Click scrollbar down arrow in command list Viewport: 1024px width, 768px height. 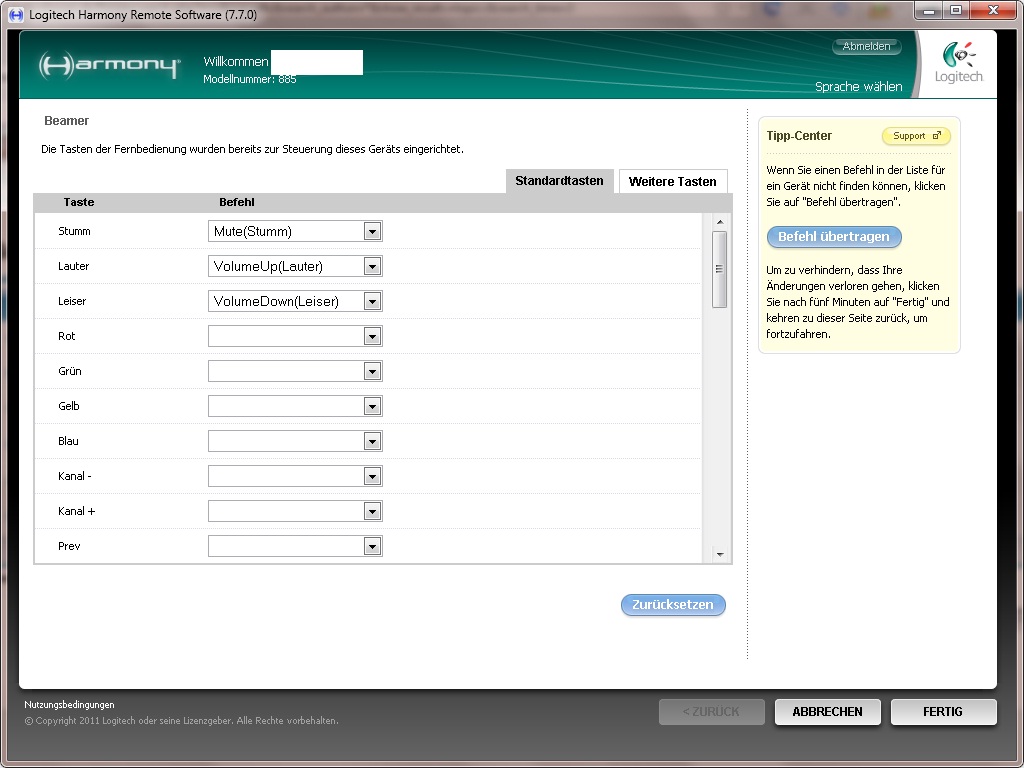[x=719, y=554]
